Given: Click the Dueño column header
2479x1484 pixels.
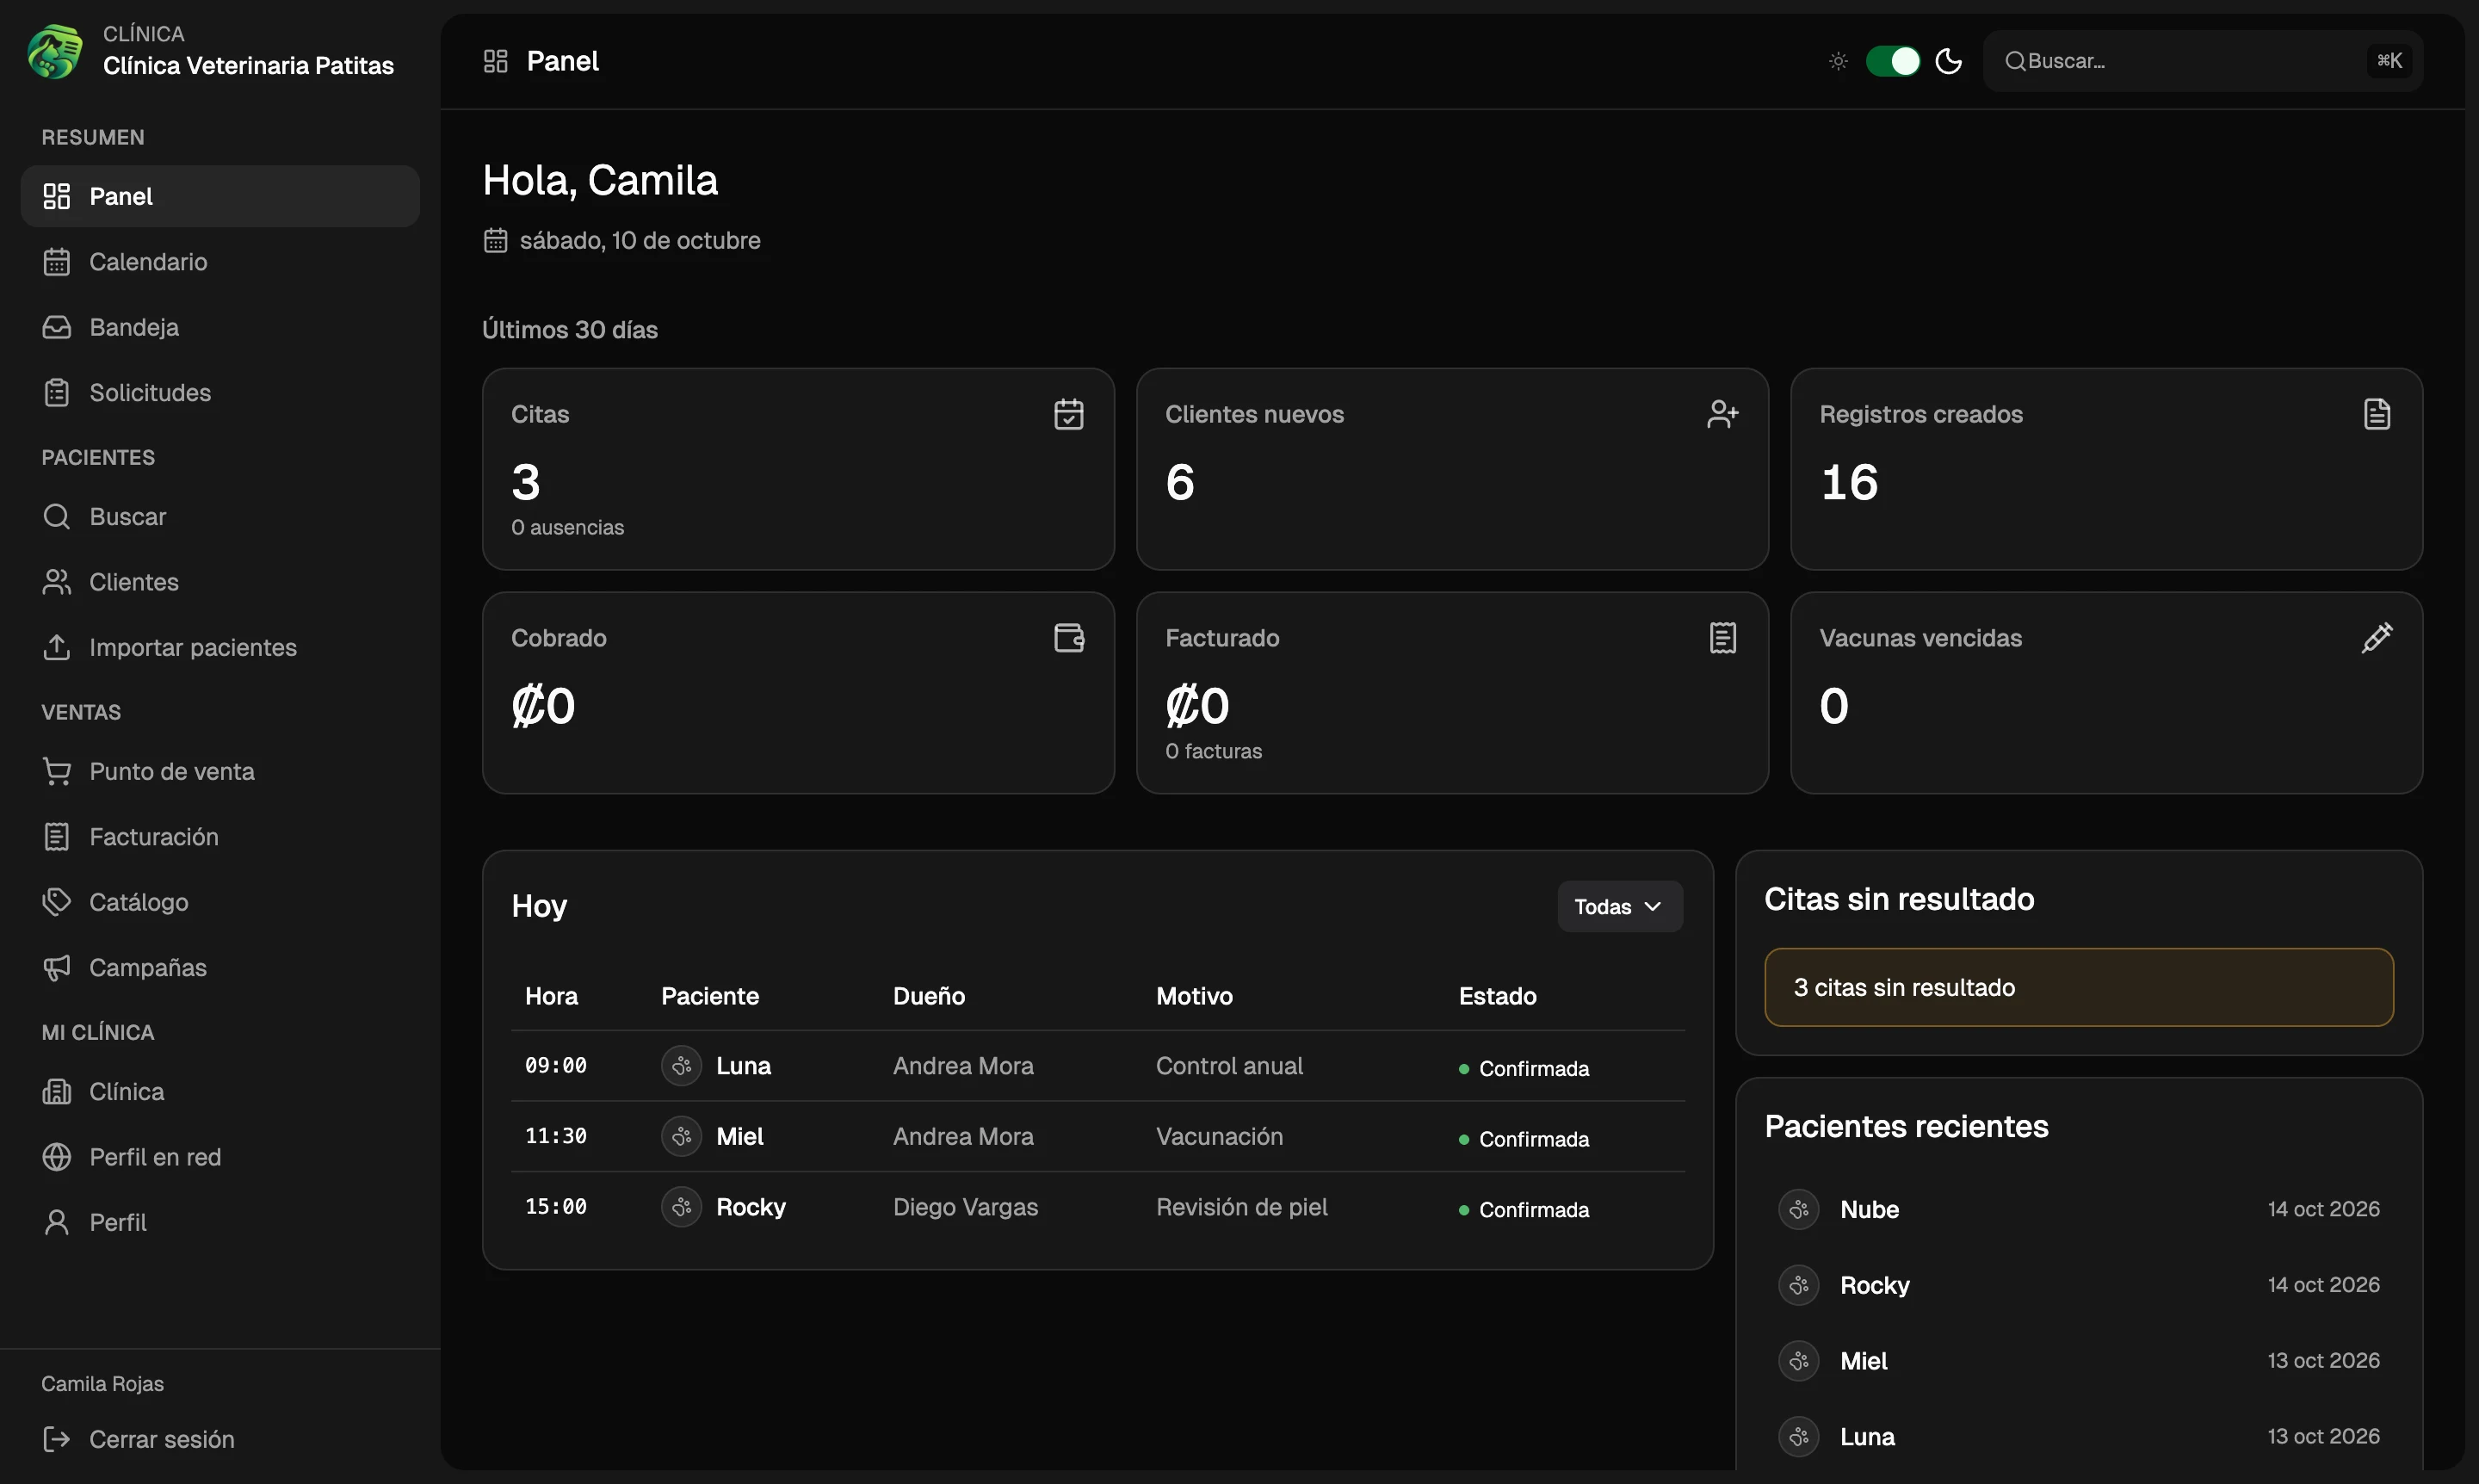Looking at the screenshot, I should 929,996.
